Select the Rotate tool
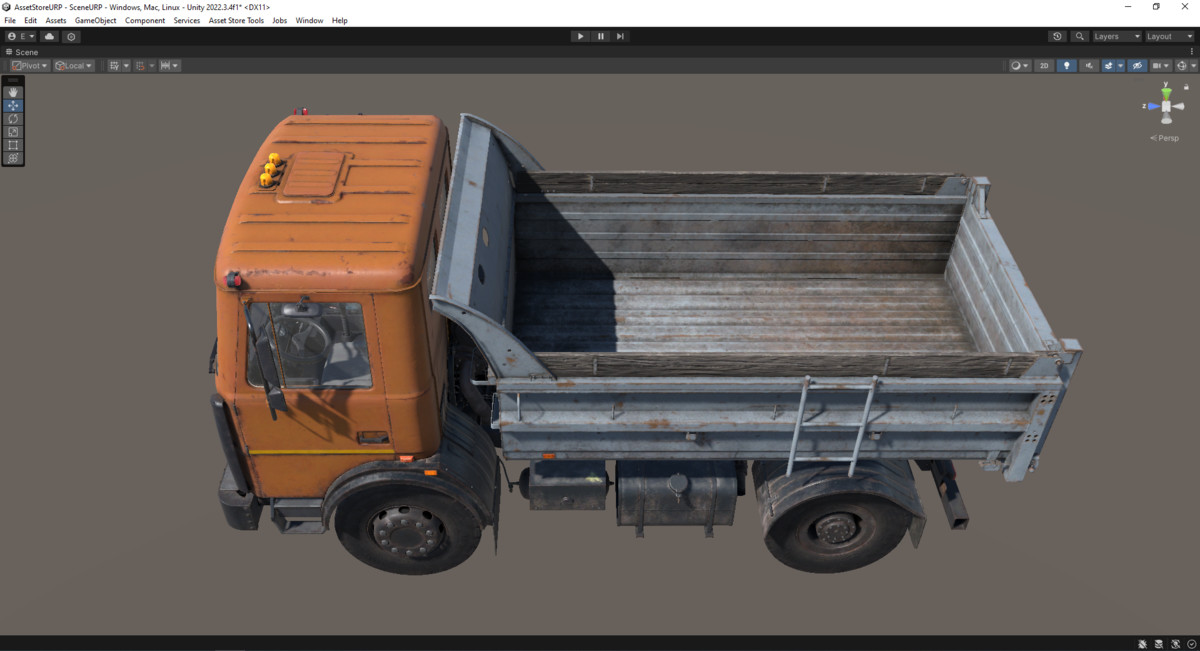1200x651 pixels. click(x=12, y=118)
